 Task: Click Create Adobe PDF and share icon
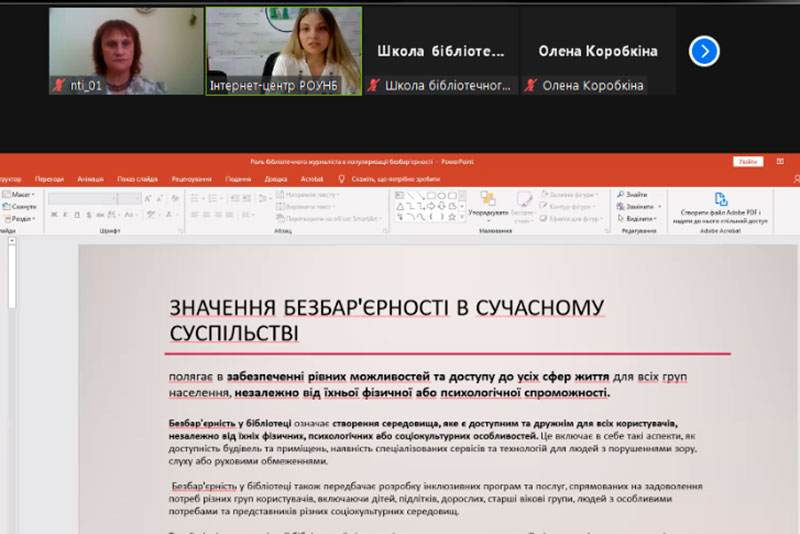[720, 200]
